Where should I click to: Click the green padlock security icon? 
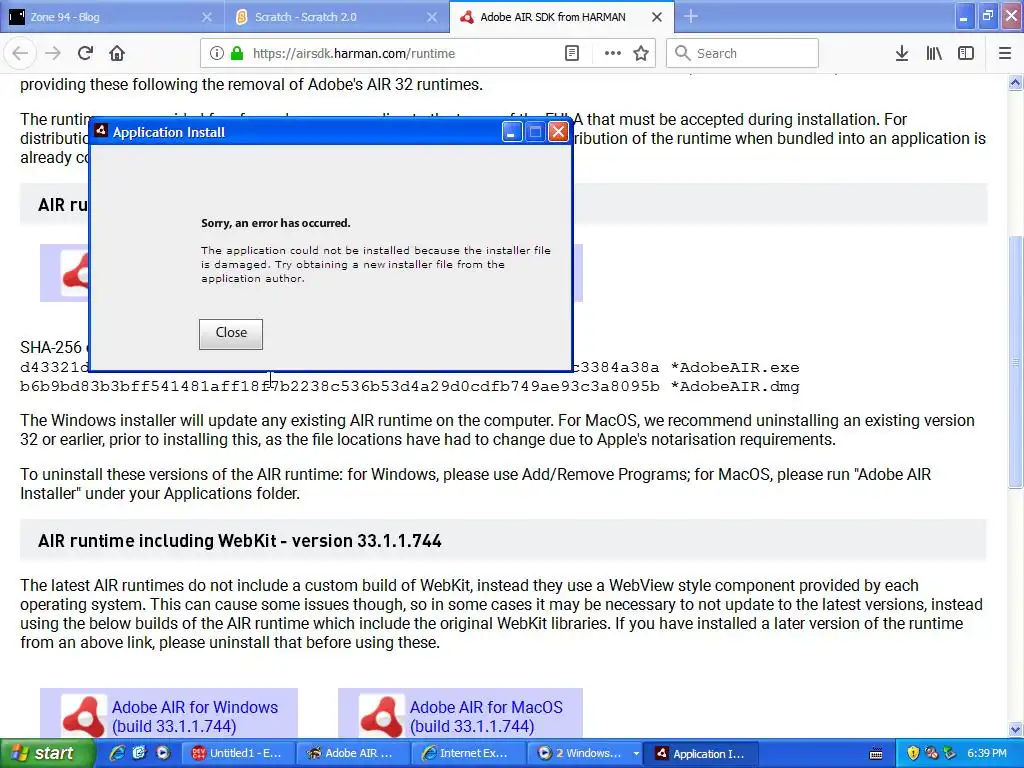237,53
